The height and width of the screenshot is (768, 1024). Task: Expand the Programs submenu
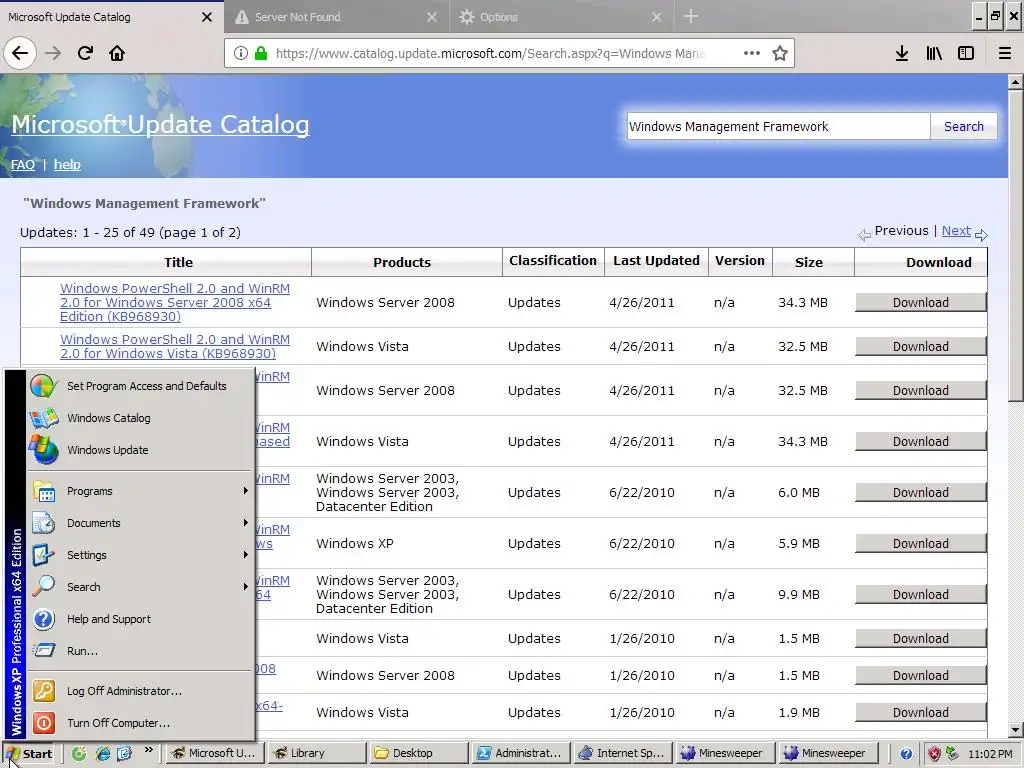click(x=138, y=490)
